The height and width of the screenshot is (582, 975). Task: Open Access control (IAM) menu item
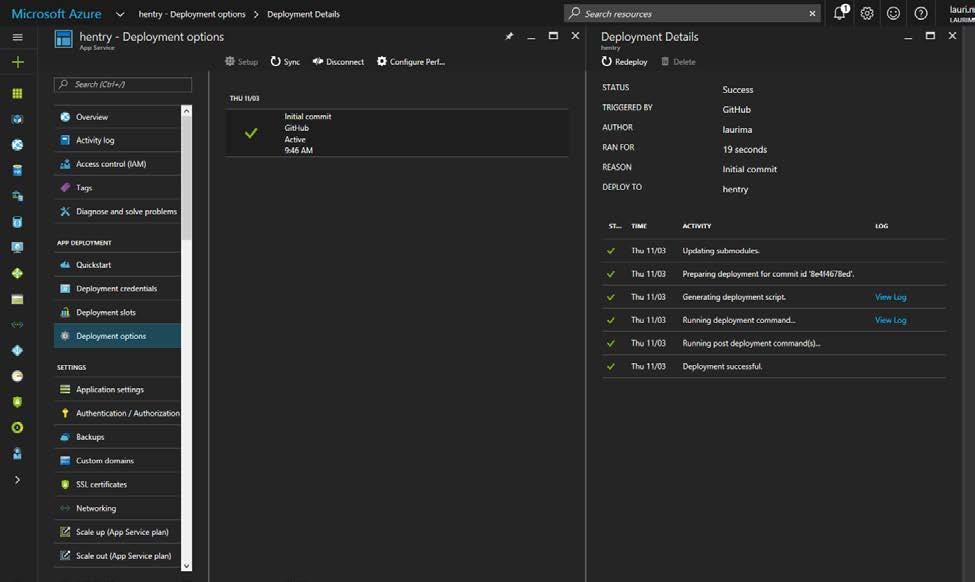118,164
